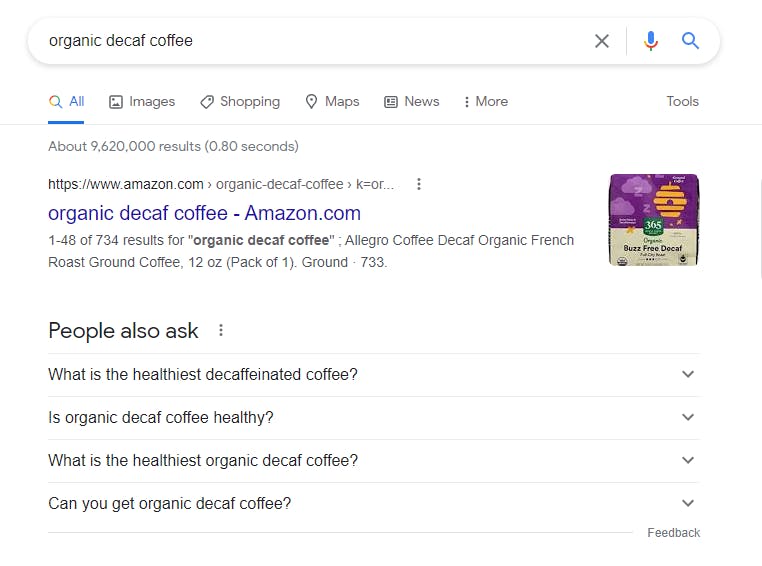The image size is (762, 566).
Task: Expand 'Can you get organic decaf coffee?'
Action: pyautogui.click(x=374, y=503)
